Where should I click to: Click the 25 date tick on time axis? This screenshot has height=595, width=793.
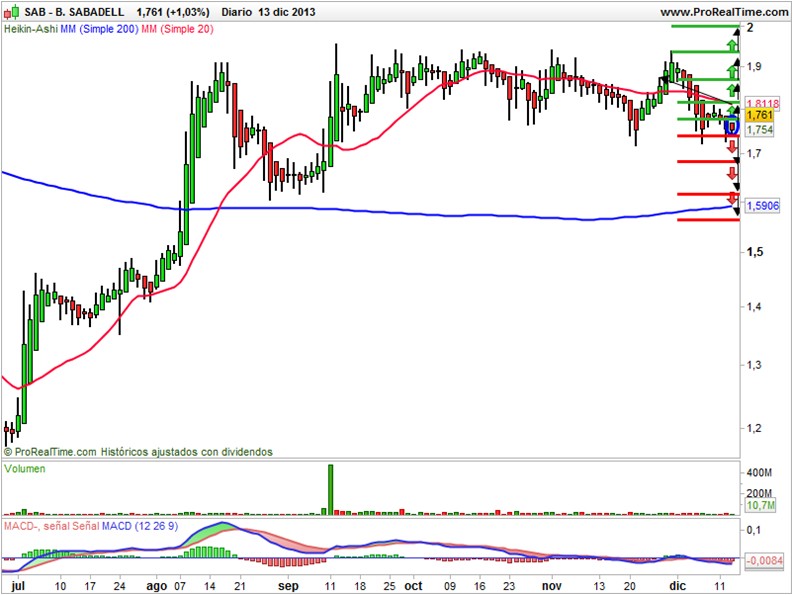389,586
